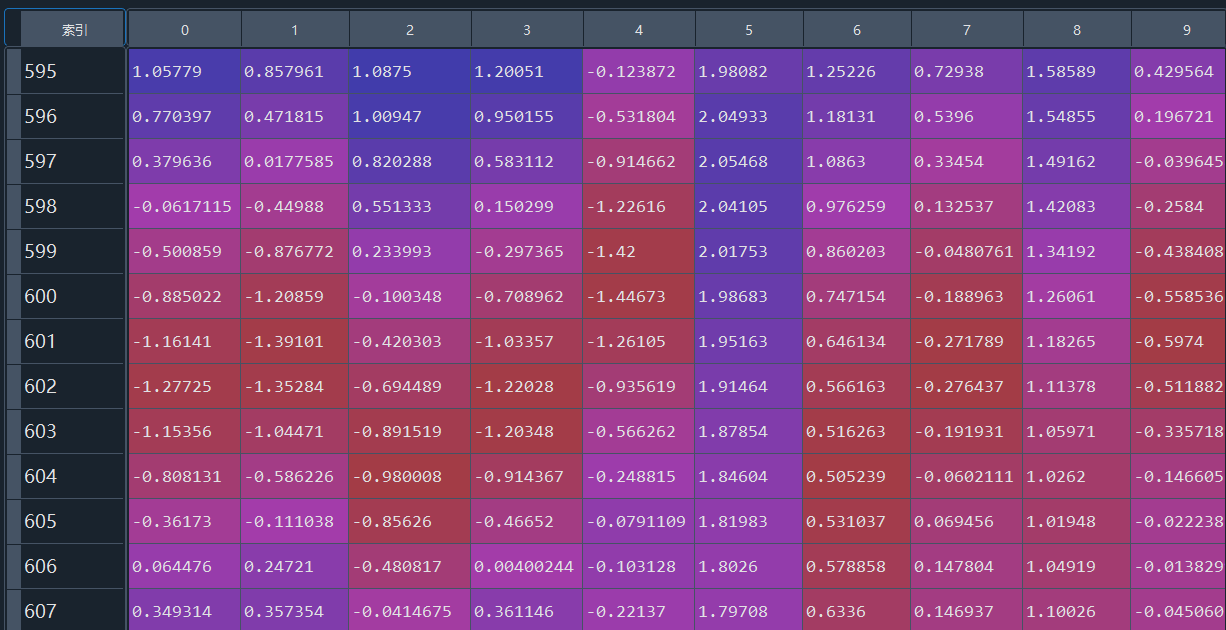Select the cell with value -0.5974
Screen dimensions: 1226x630
pos(1178,342)
